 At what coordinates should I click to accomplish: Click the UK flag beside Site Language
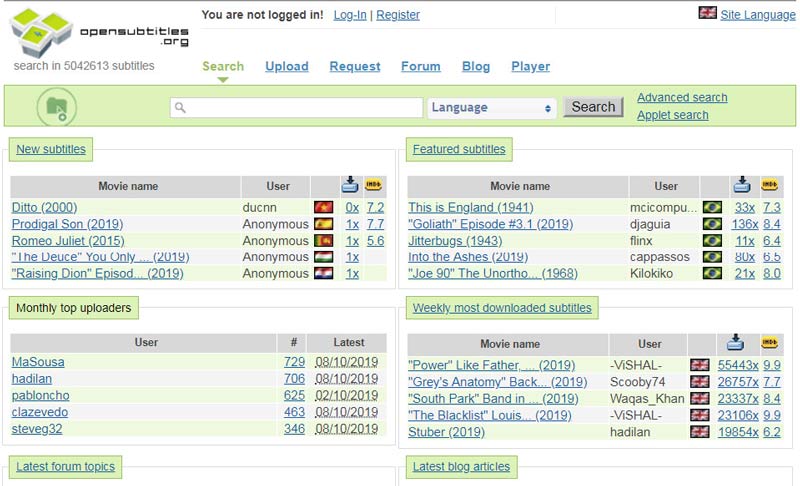click(x=707, y=13)
